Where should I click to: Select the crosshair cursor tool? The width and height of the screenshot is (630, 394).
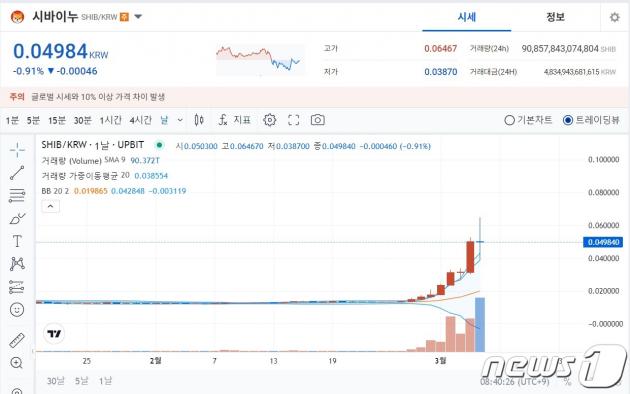[17, 150]
